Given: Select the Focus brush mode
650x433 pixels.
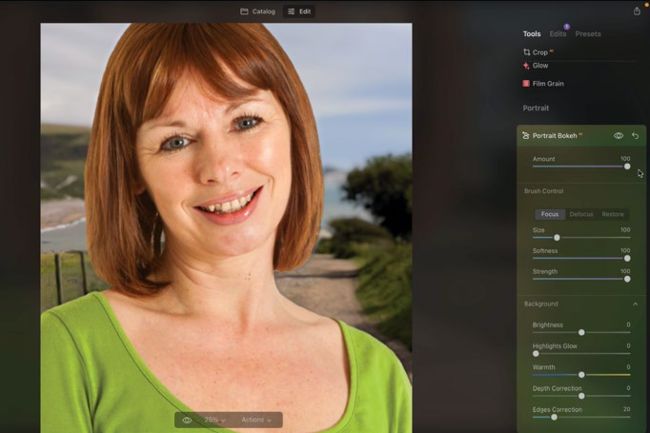Looking at the screenshot, I should 550,214.
